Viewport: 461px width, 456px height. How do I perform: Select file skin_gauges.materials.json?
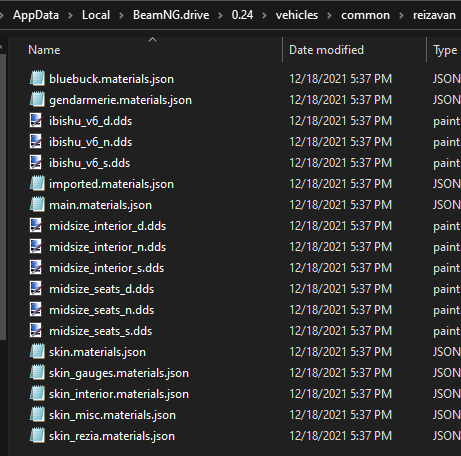pos(119,373)
